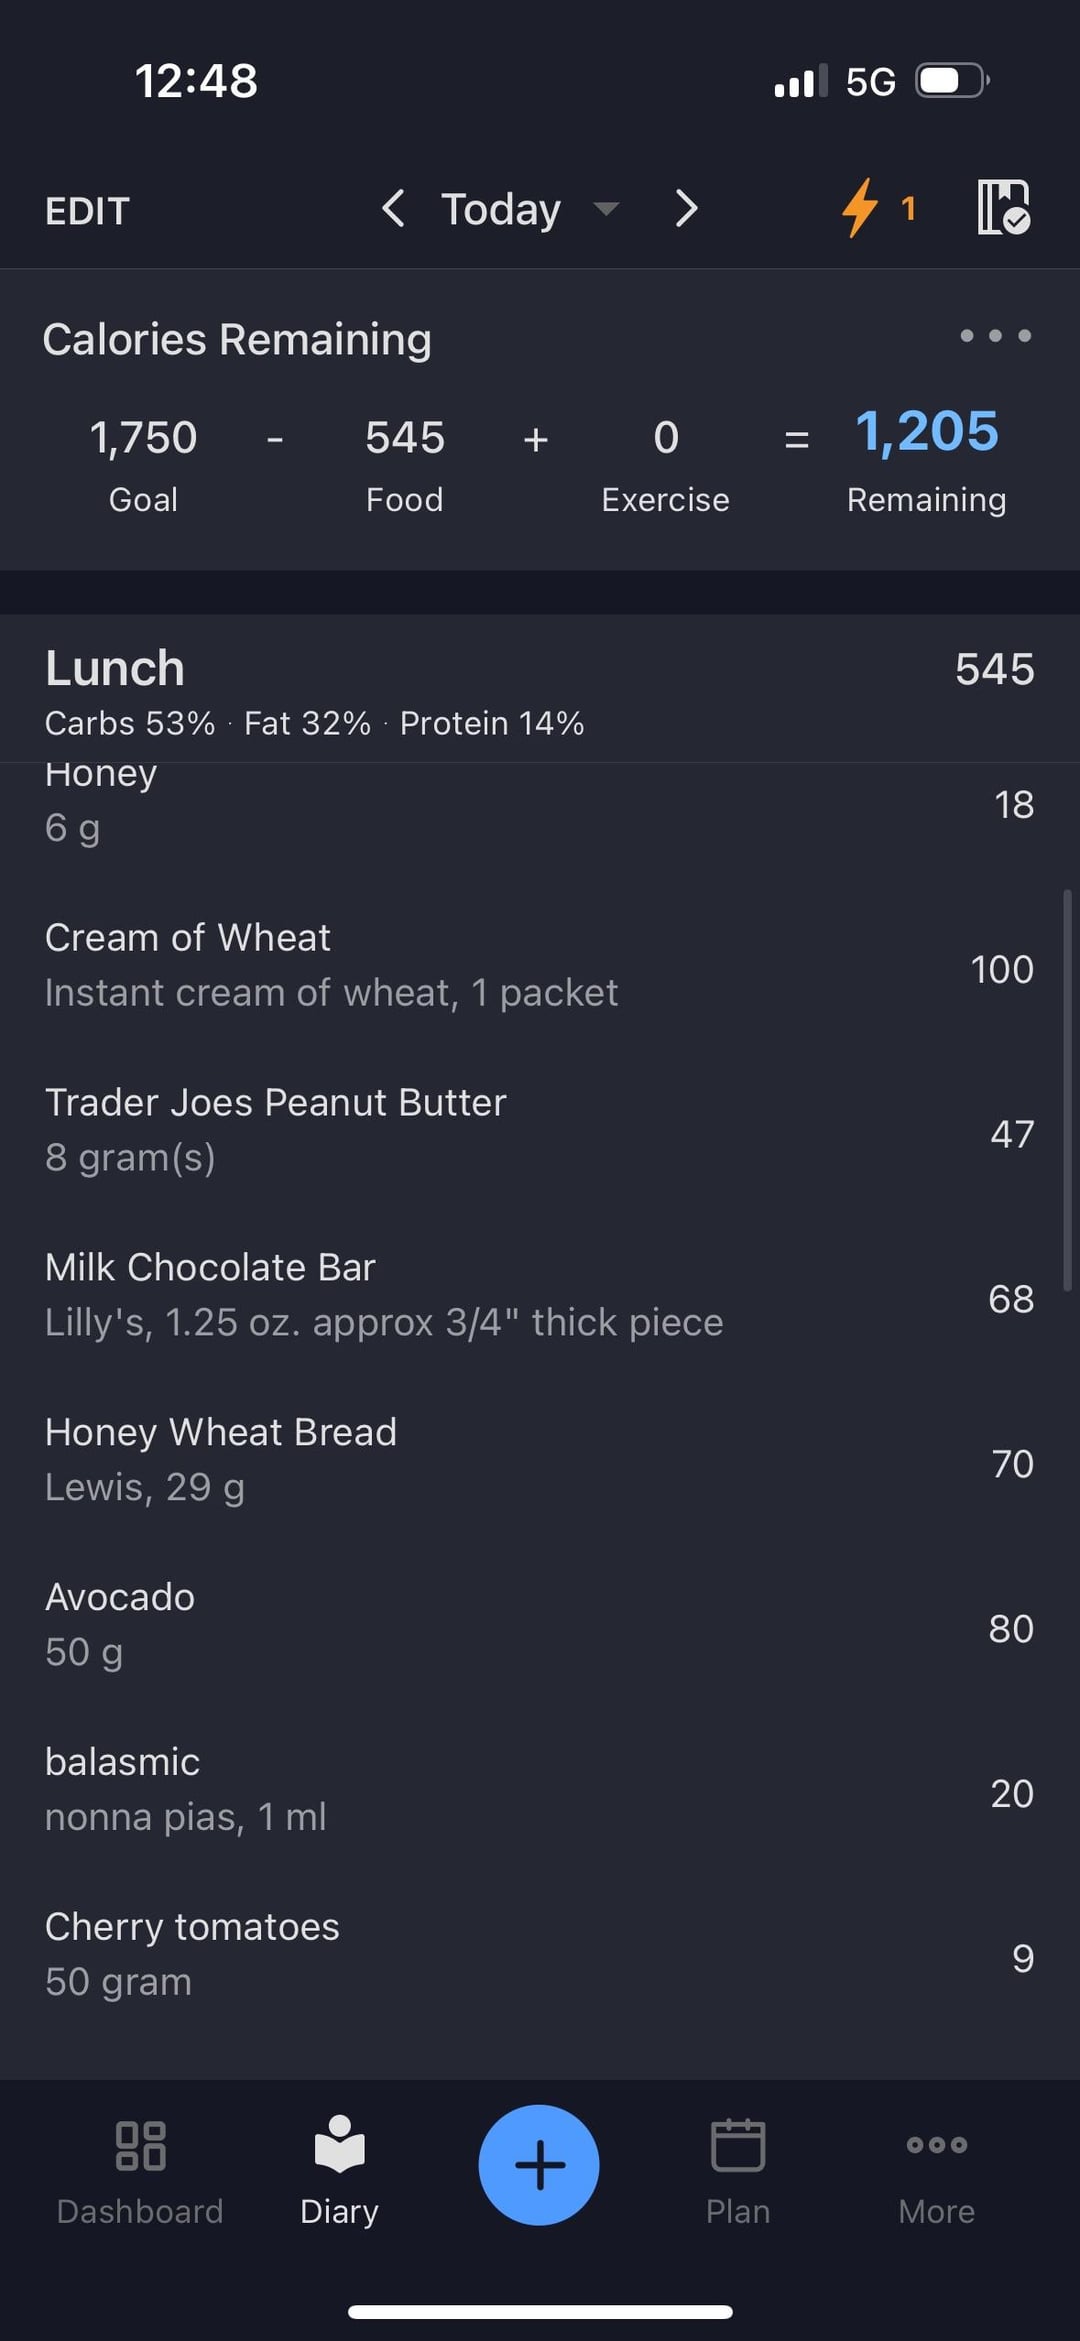Image resolution: width=1080 pixels, height=2341 pixels.
Task: Tap the blue plus add button
Action: coord(539,2165)
